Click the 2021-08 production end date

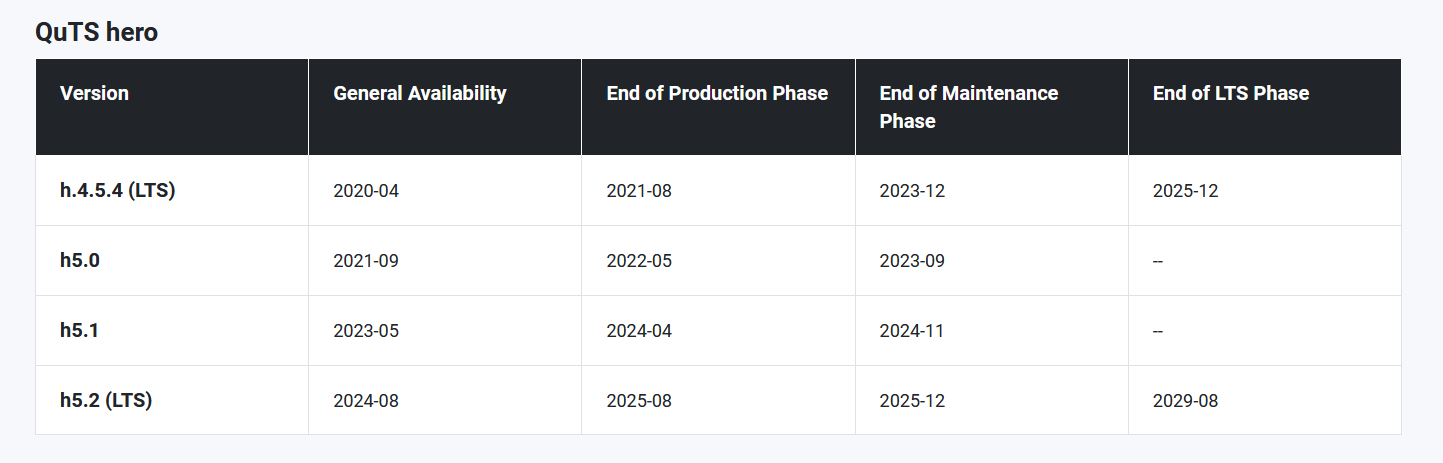click(x=638, y=191)
